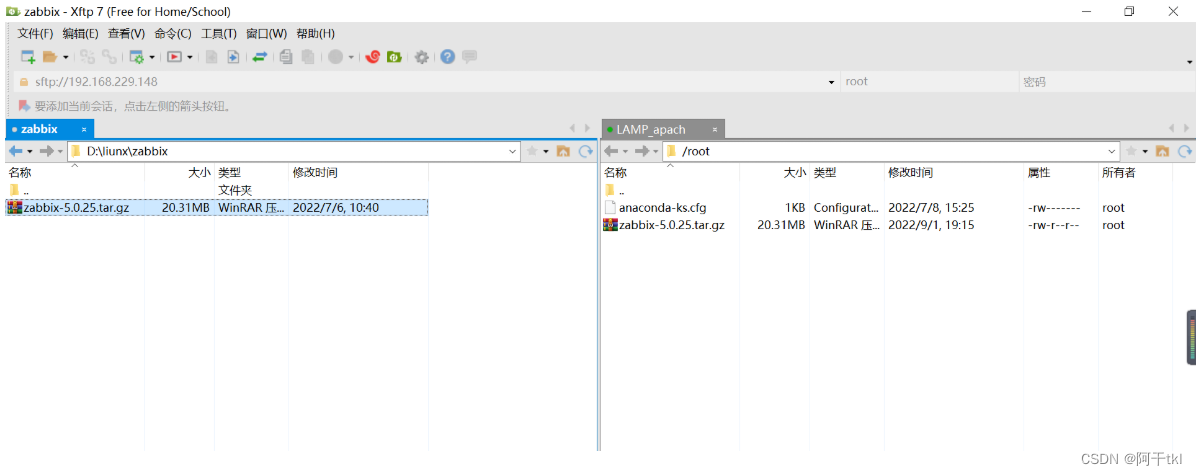Screen dimensions: 1197x475
Task: Switch to the zabbix local tab
Action: 40,129
